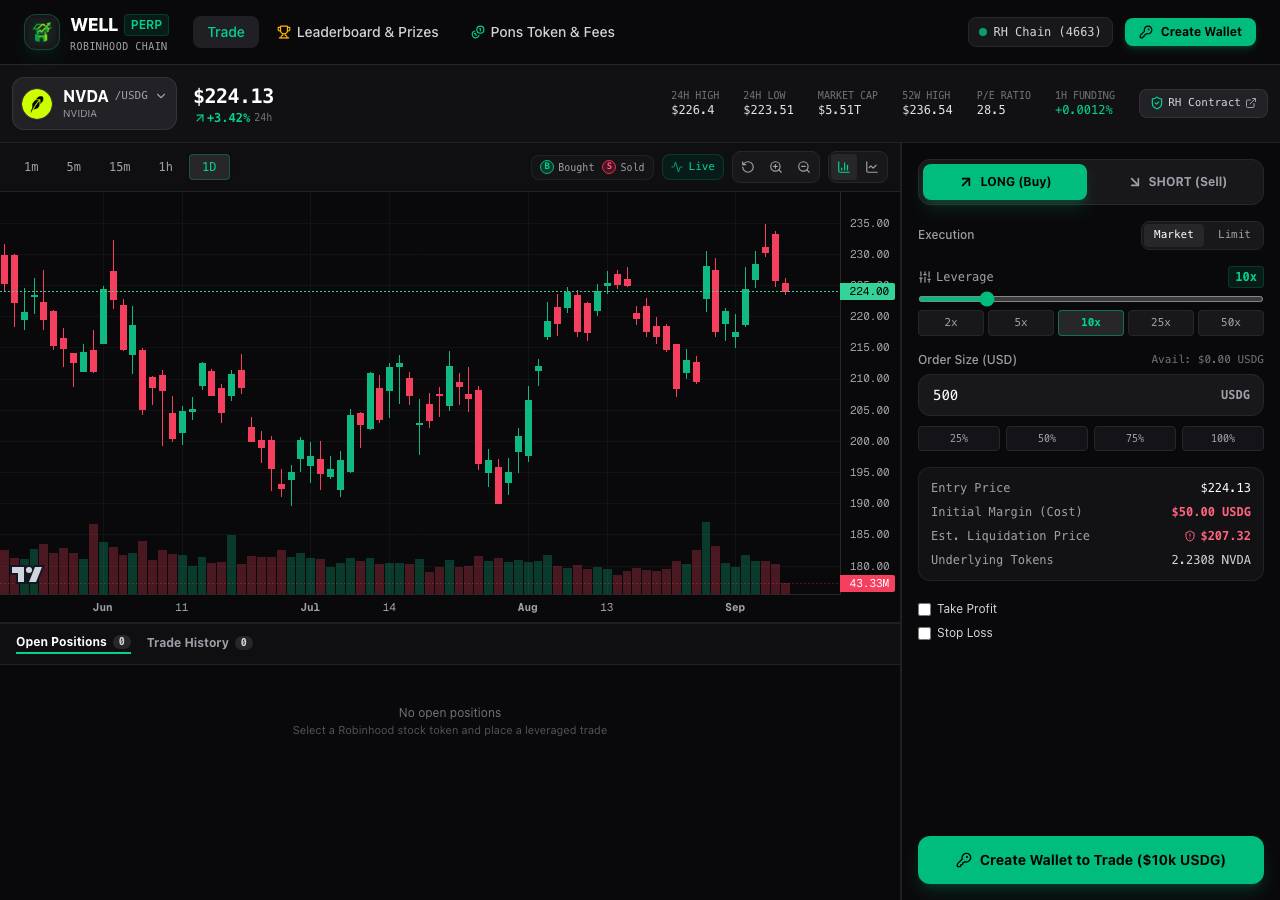Click the $236.54 52W high value
Screen dimensions: 1280x900
click(x=927, y=110)
